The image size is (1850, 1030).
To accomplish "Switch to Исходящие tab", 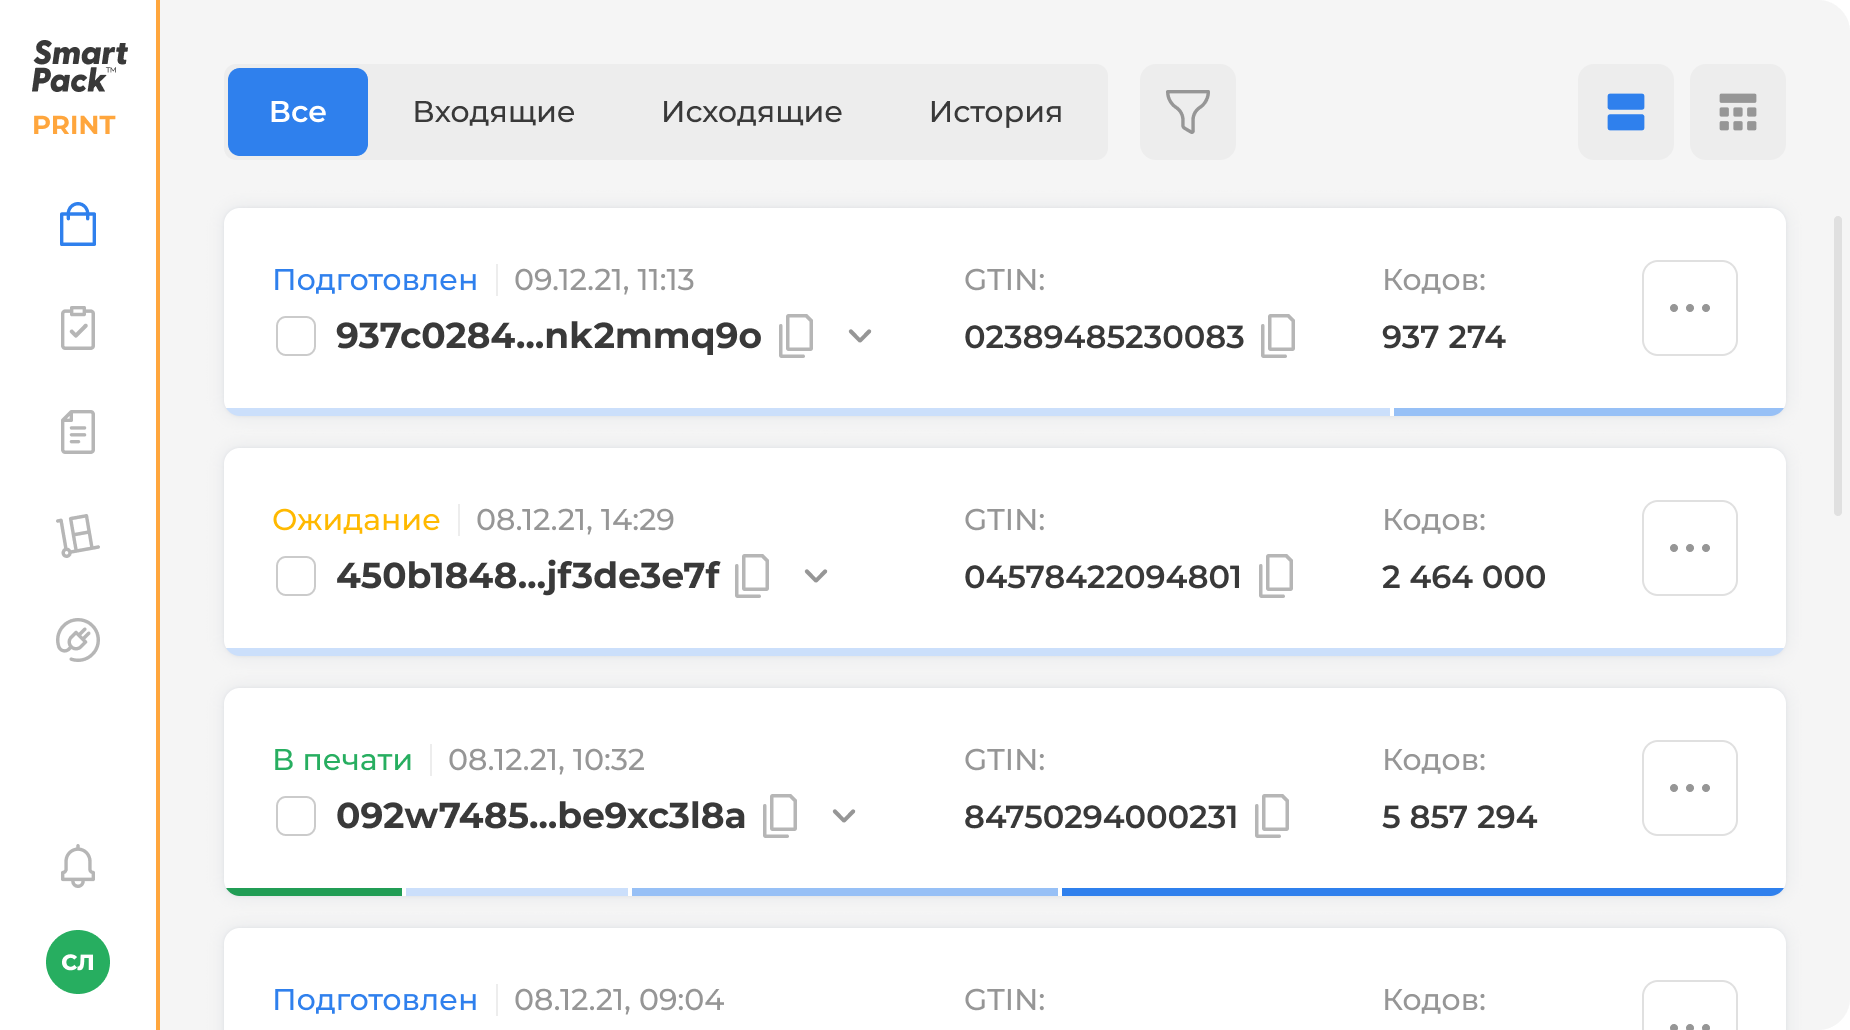I will click(x=752, y=112).
